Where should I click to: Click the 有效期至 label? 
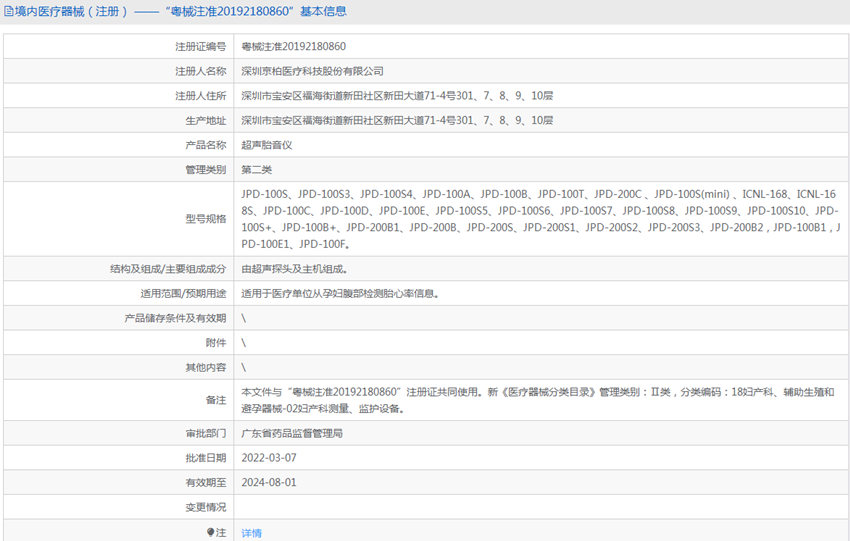pyautogui.click(x=205, y=482)
